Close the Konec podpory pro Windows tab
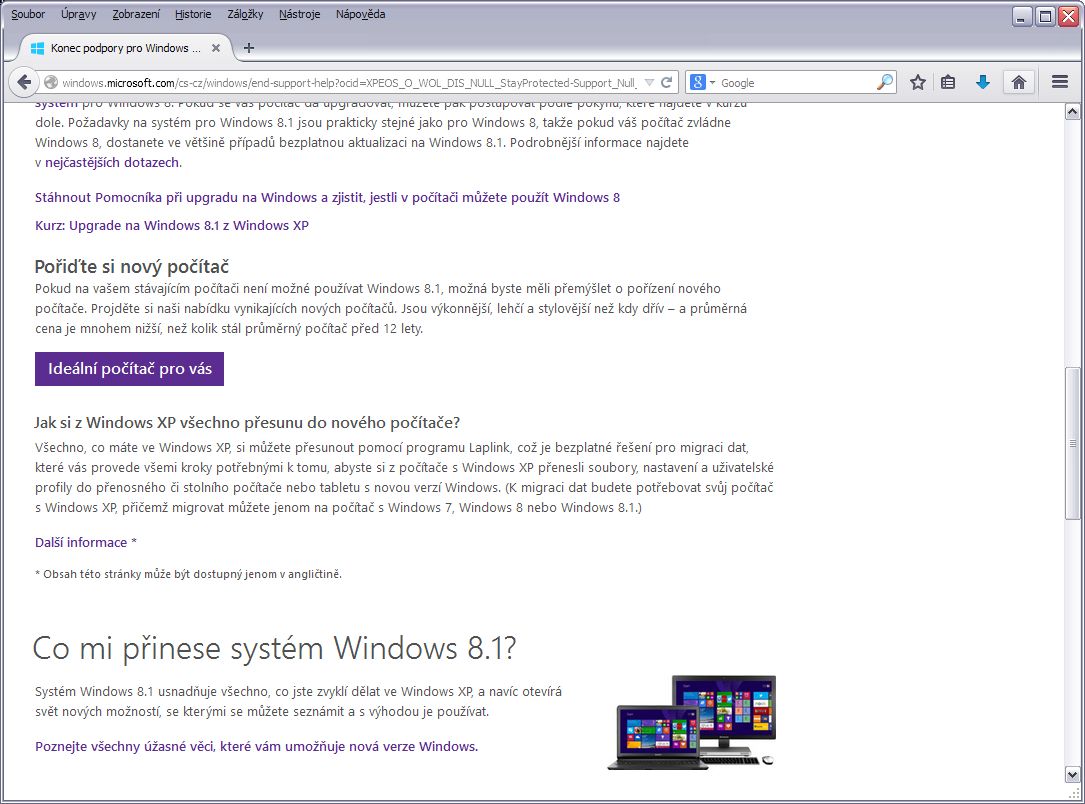The width and height of the screenshot is (1085, 804). (216, 48)
